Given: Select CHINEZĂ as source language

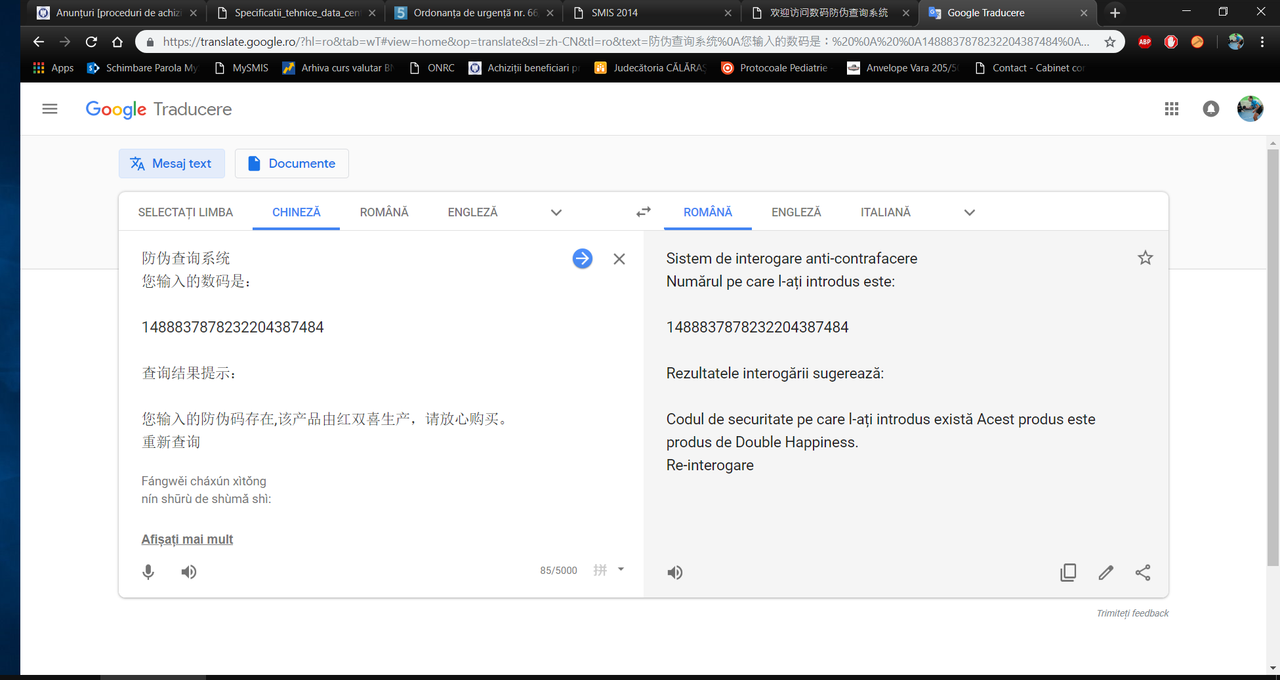Looking at the screenshot, I should (x=296, y=212).
